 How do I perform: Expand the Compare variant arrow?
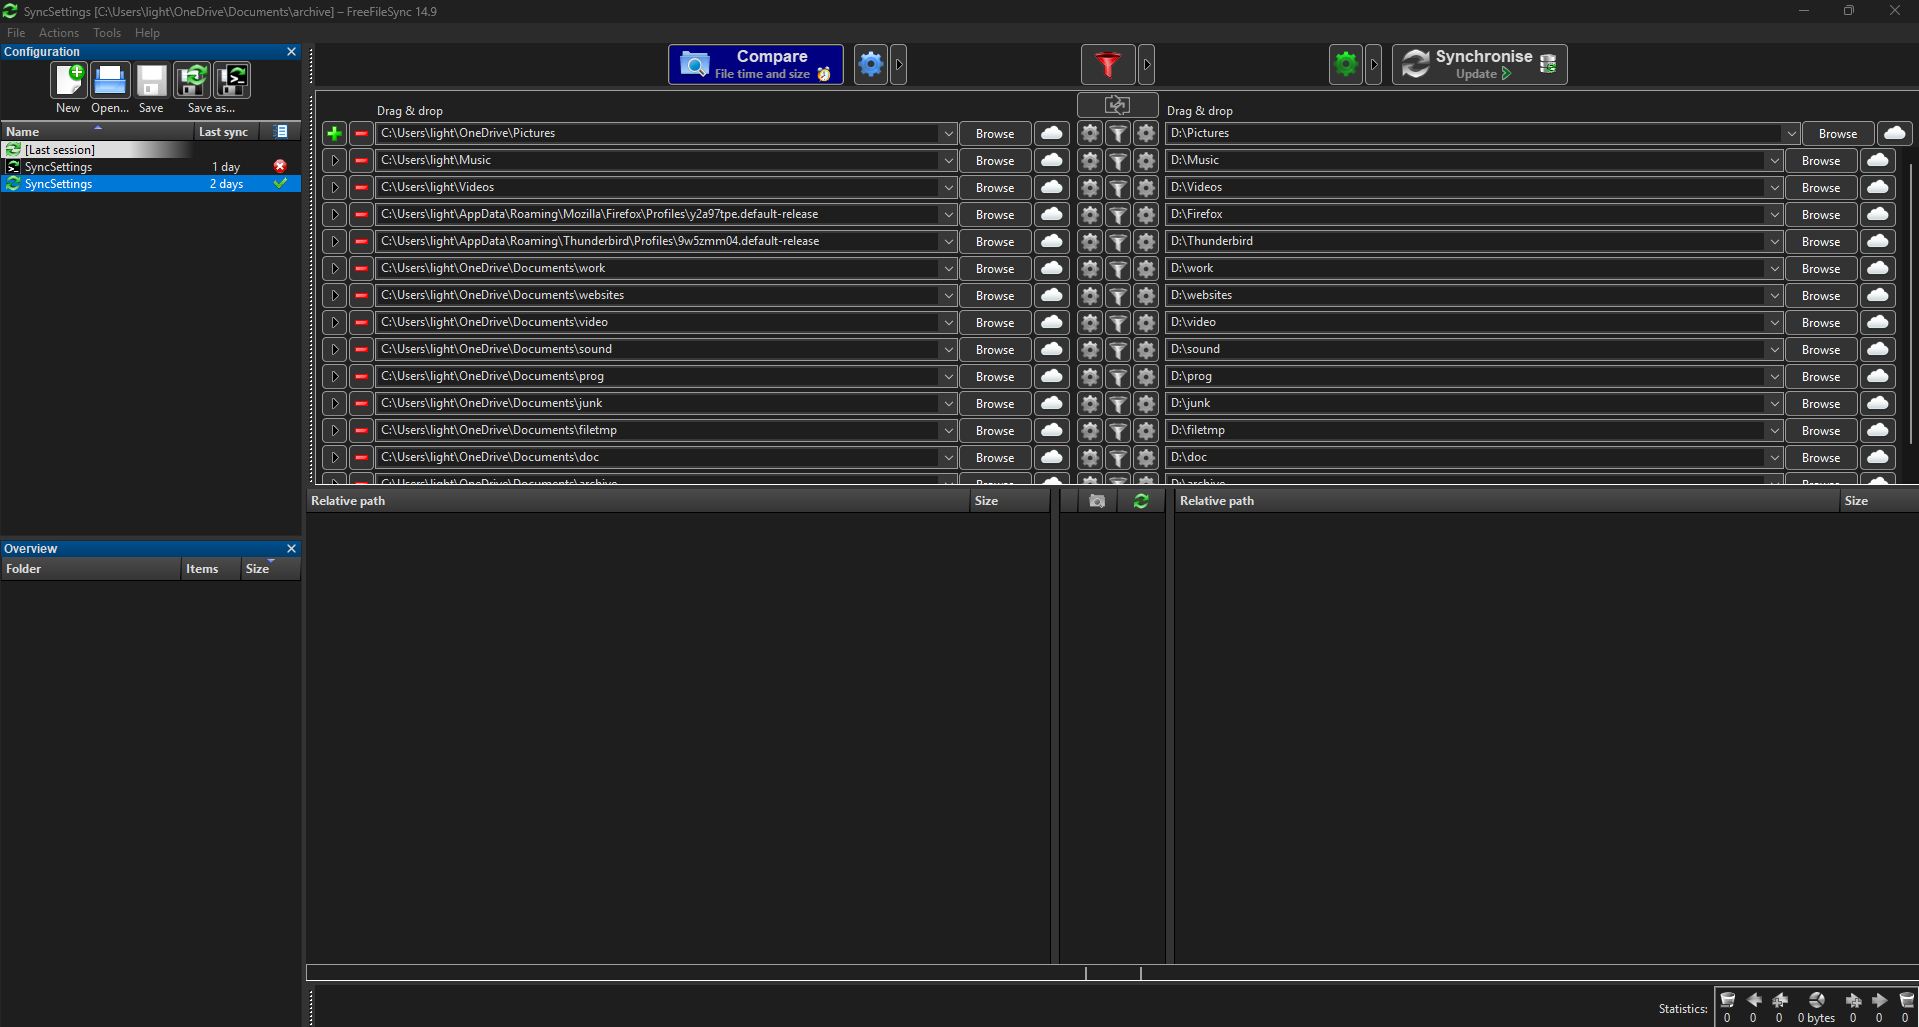tap(899, 65)
